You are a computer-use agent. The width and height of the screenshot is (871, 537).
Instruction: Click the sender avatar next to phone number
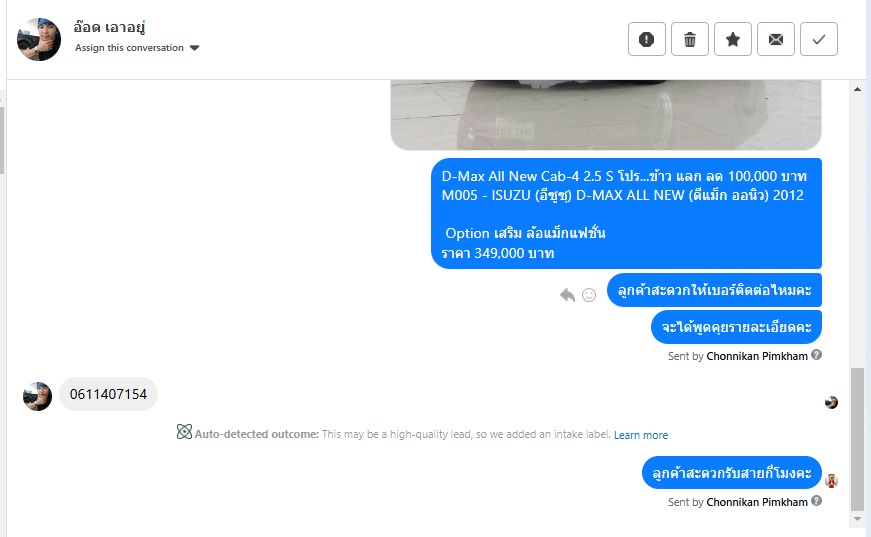(37, 397)
